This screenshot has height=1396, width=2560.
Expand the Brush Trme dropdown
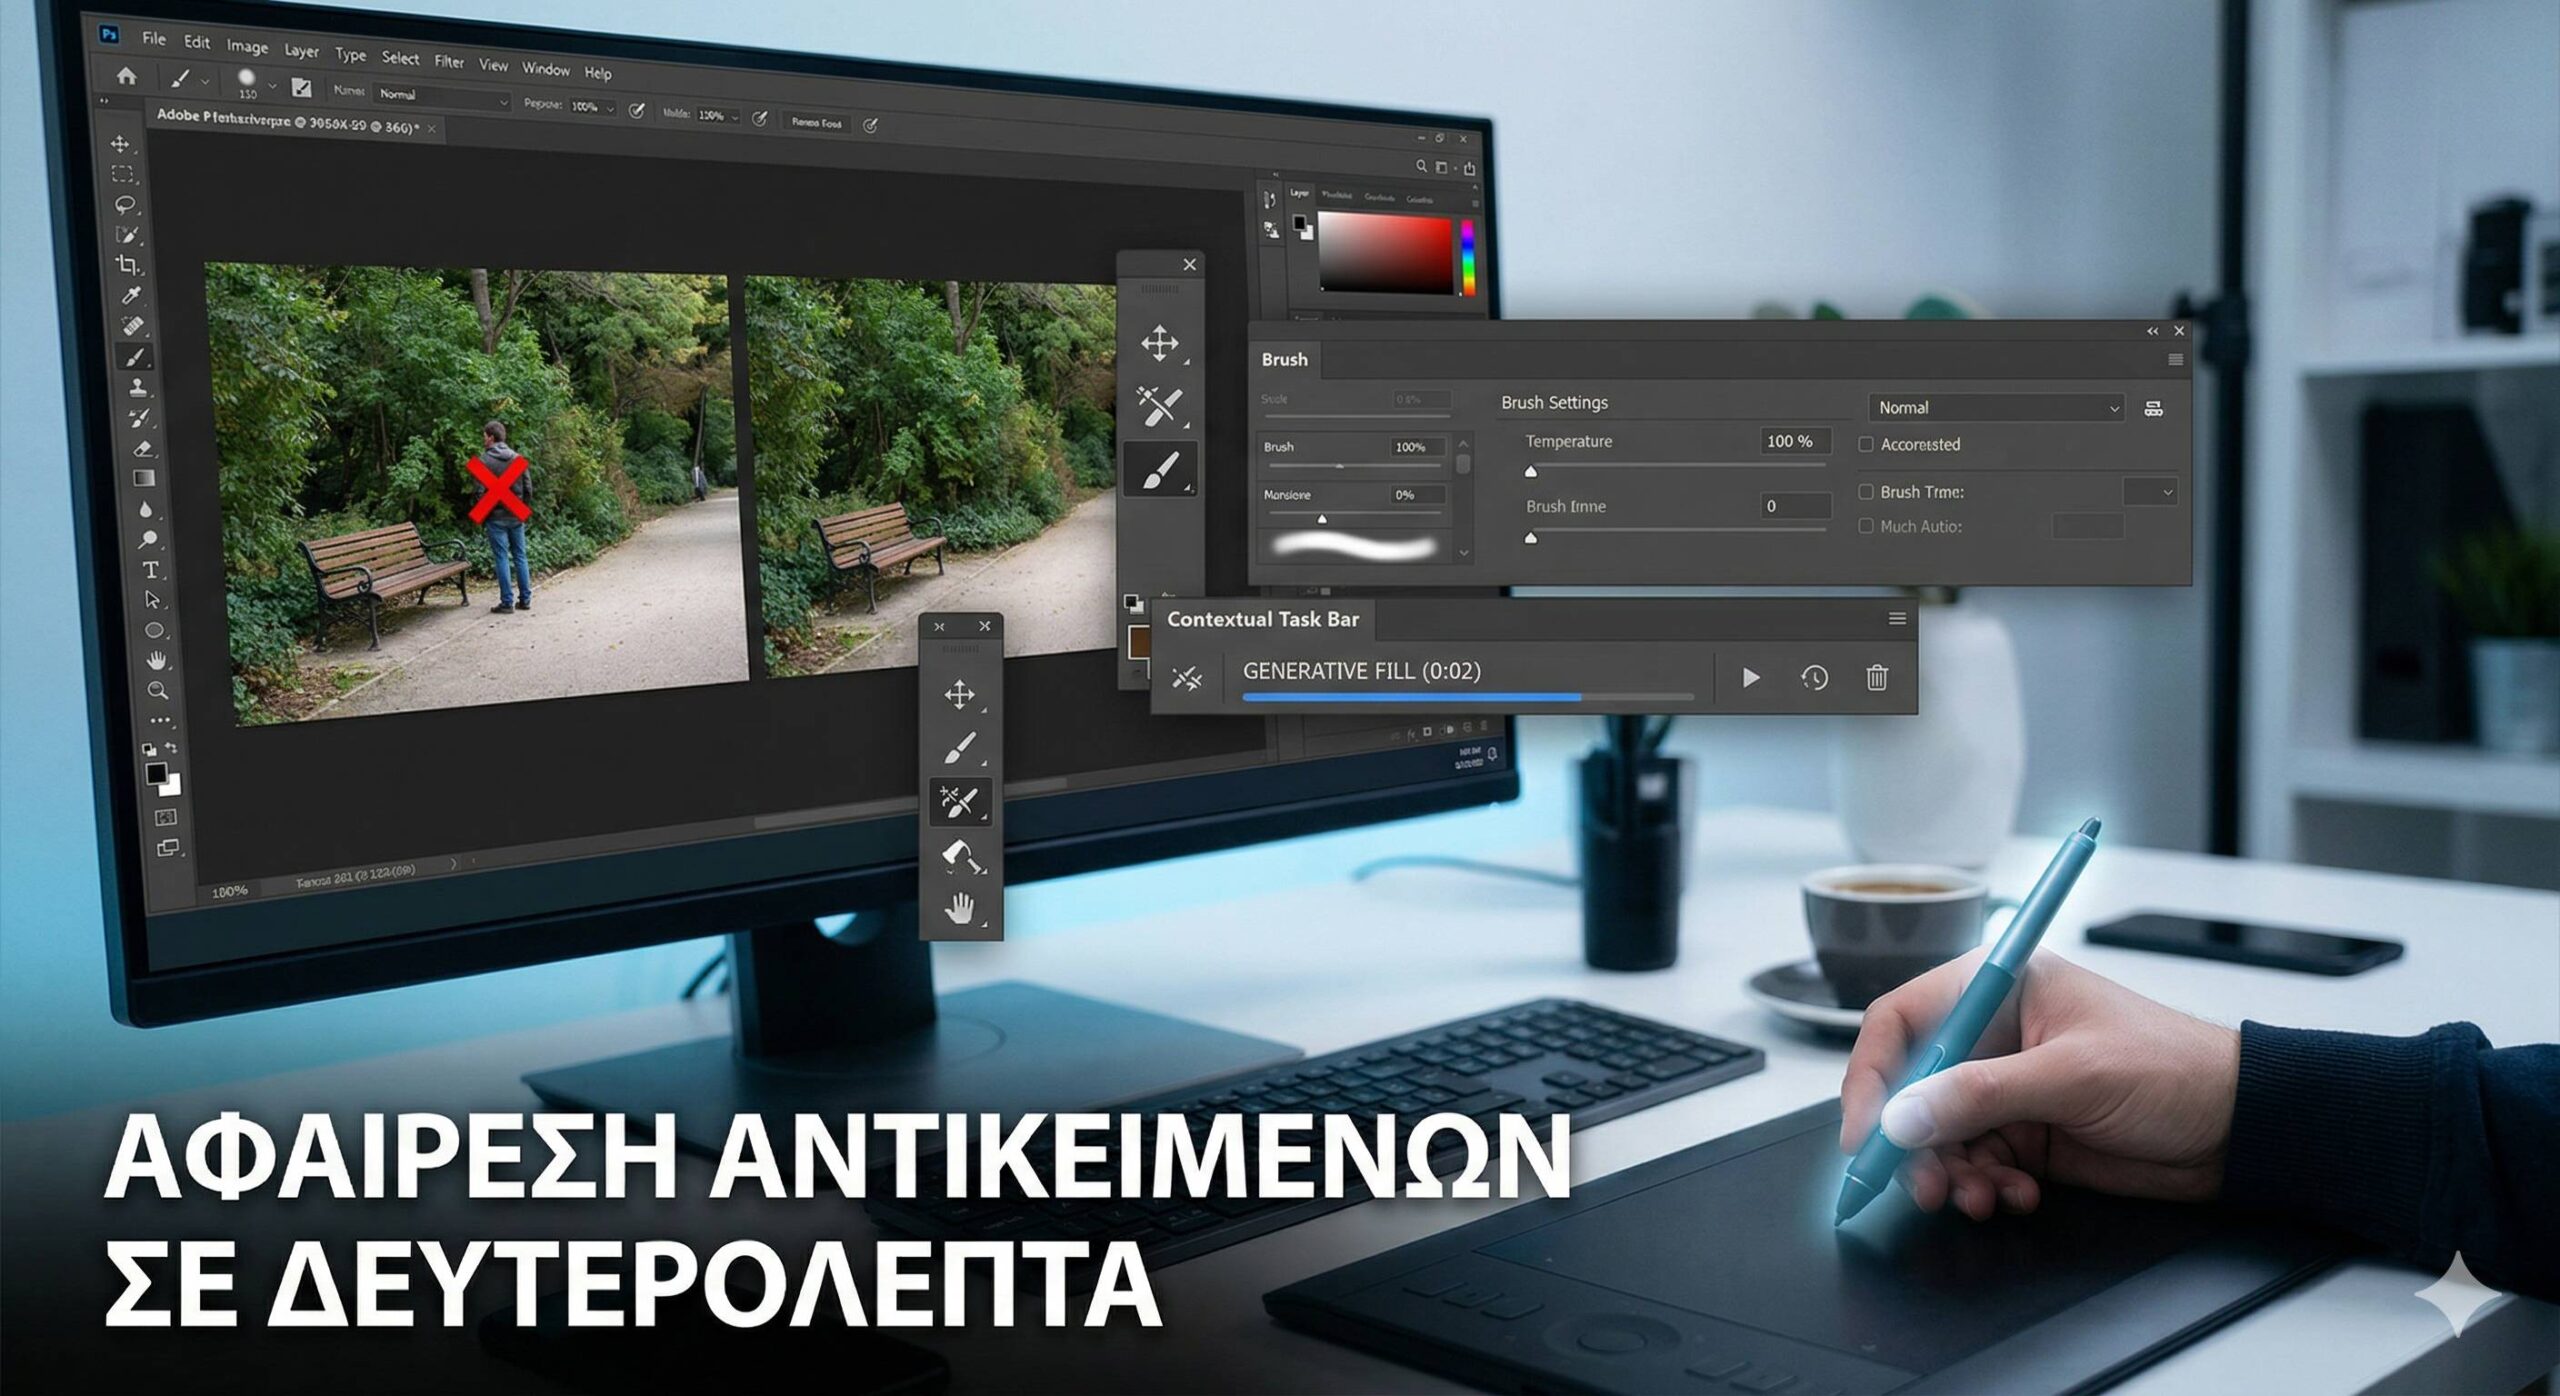pos(2150,492)
